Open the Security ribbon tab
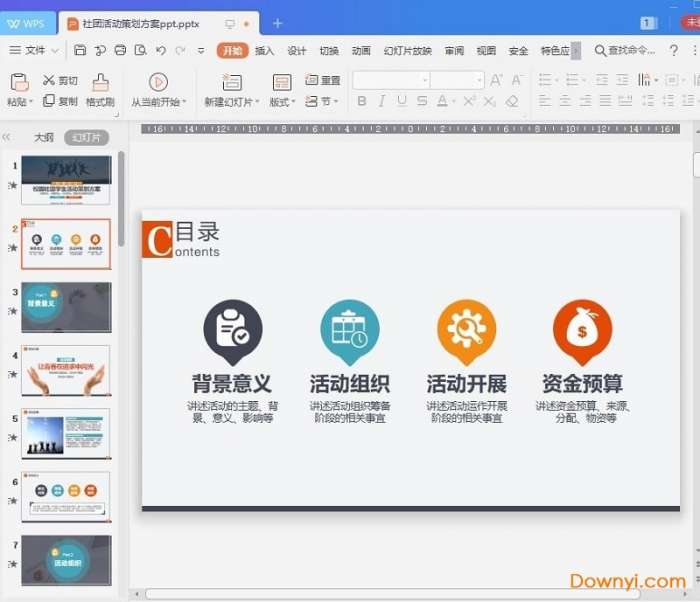The image size is (700, 602). [518, 50]
